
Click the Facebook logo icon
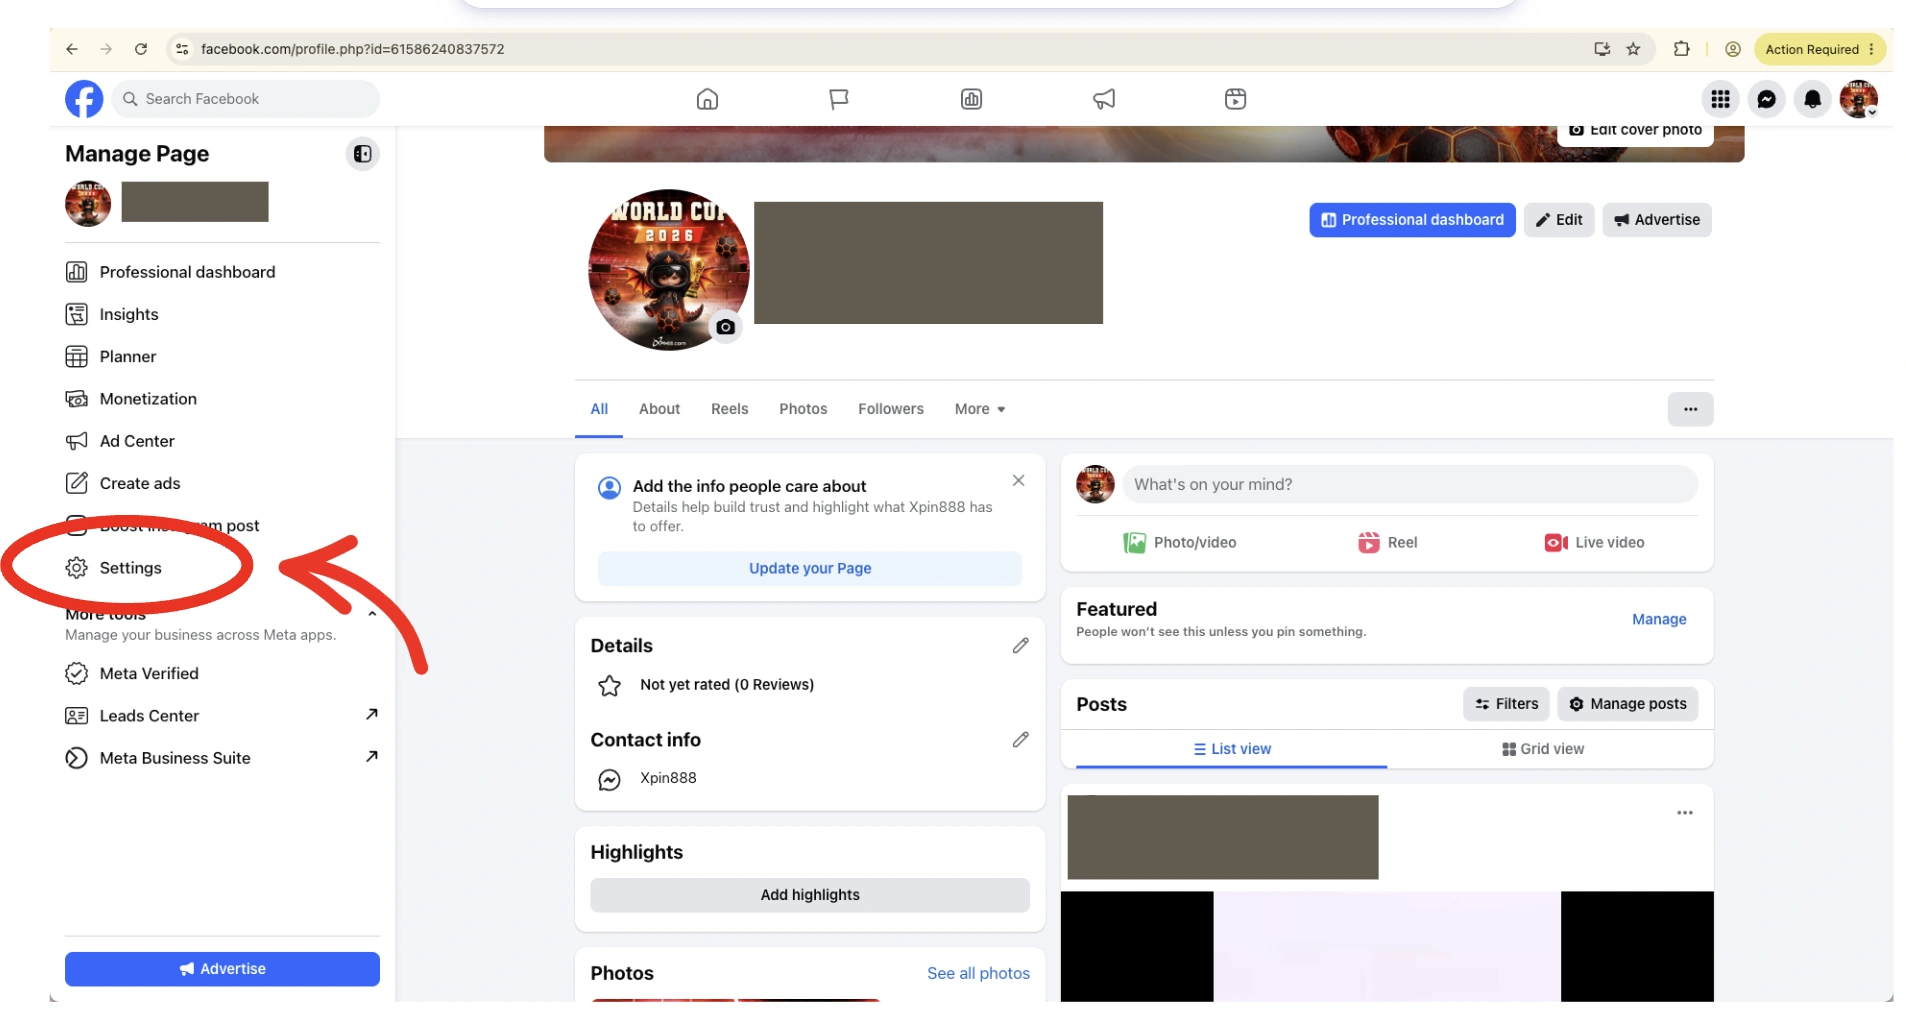pos(84,99)
